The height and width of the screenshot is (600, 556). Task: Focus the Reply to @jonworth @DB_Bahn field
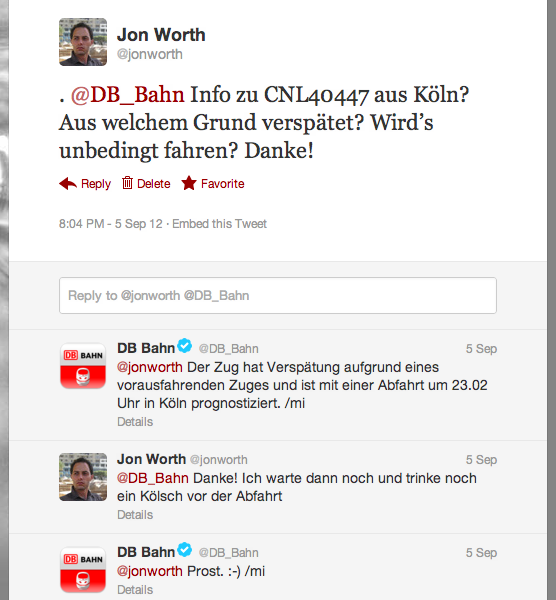click(278, 295)
